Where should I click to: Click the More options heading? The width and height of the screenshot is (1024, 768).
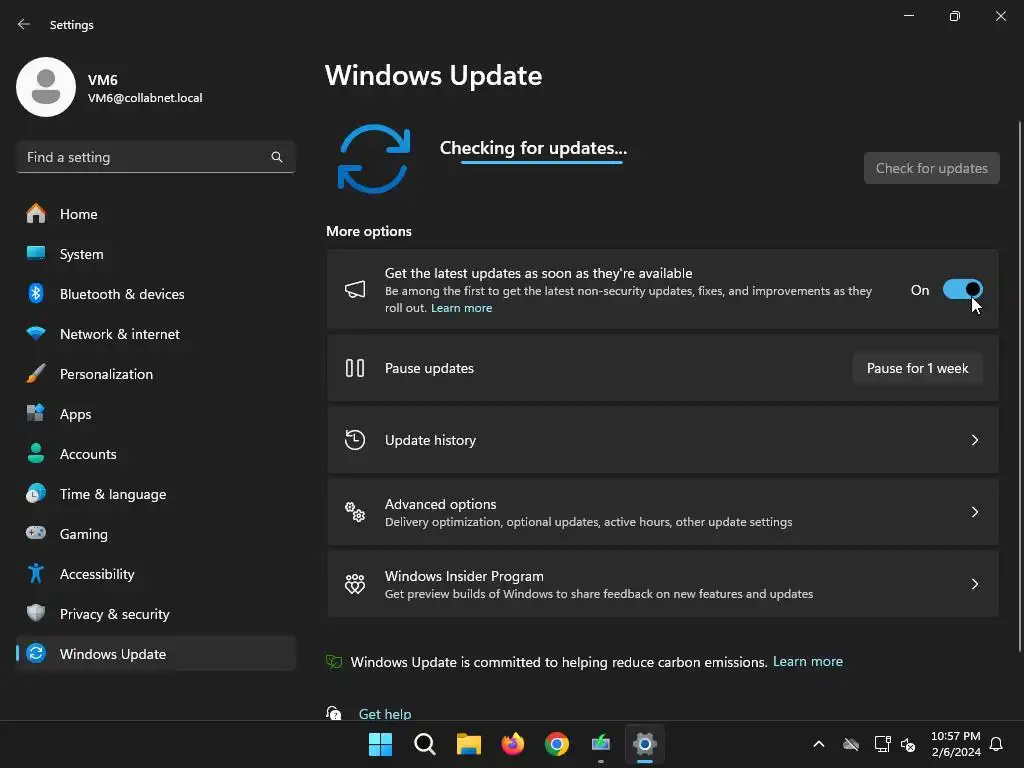[369, 231]
